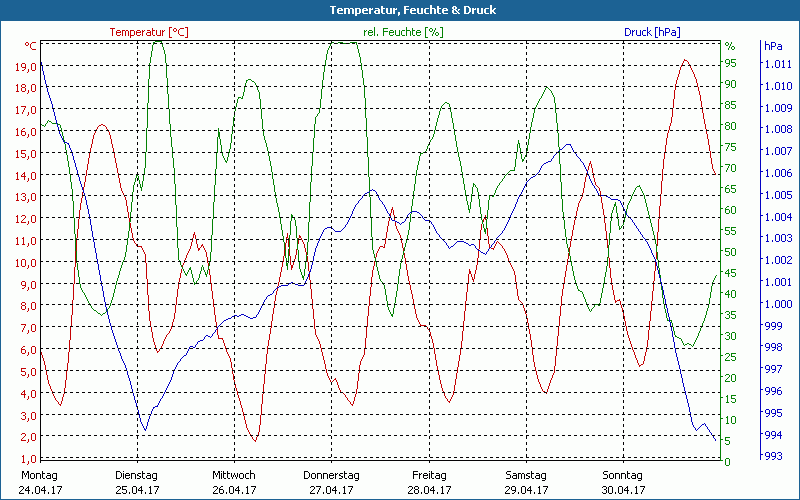
Task: Select the green rel. Feuchte [%] legend label
Action: pyautogui.click(x=403, y=32)
